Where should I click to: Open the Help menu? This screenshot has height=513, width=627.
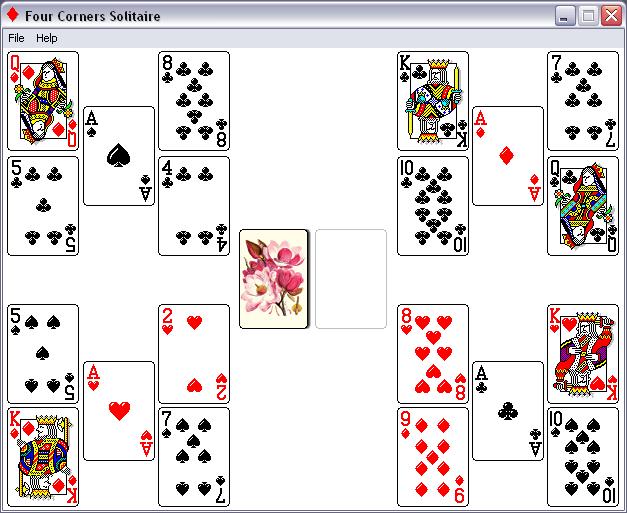pos(47,38)
